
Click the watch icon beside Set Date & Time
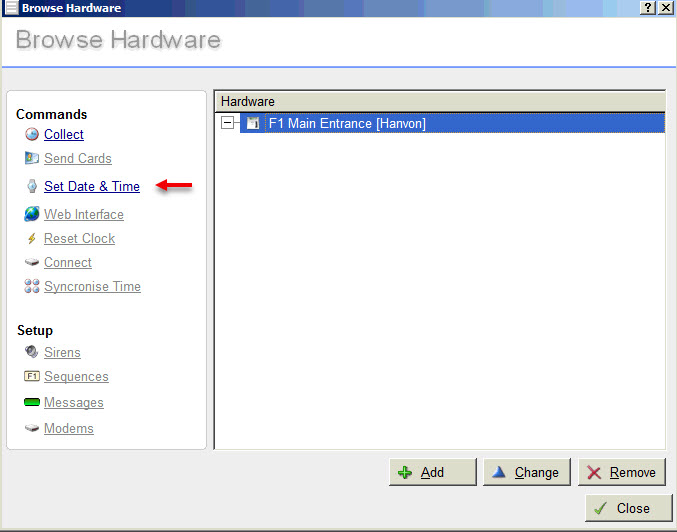[32, 186]
